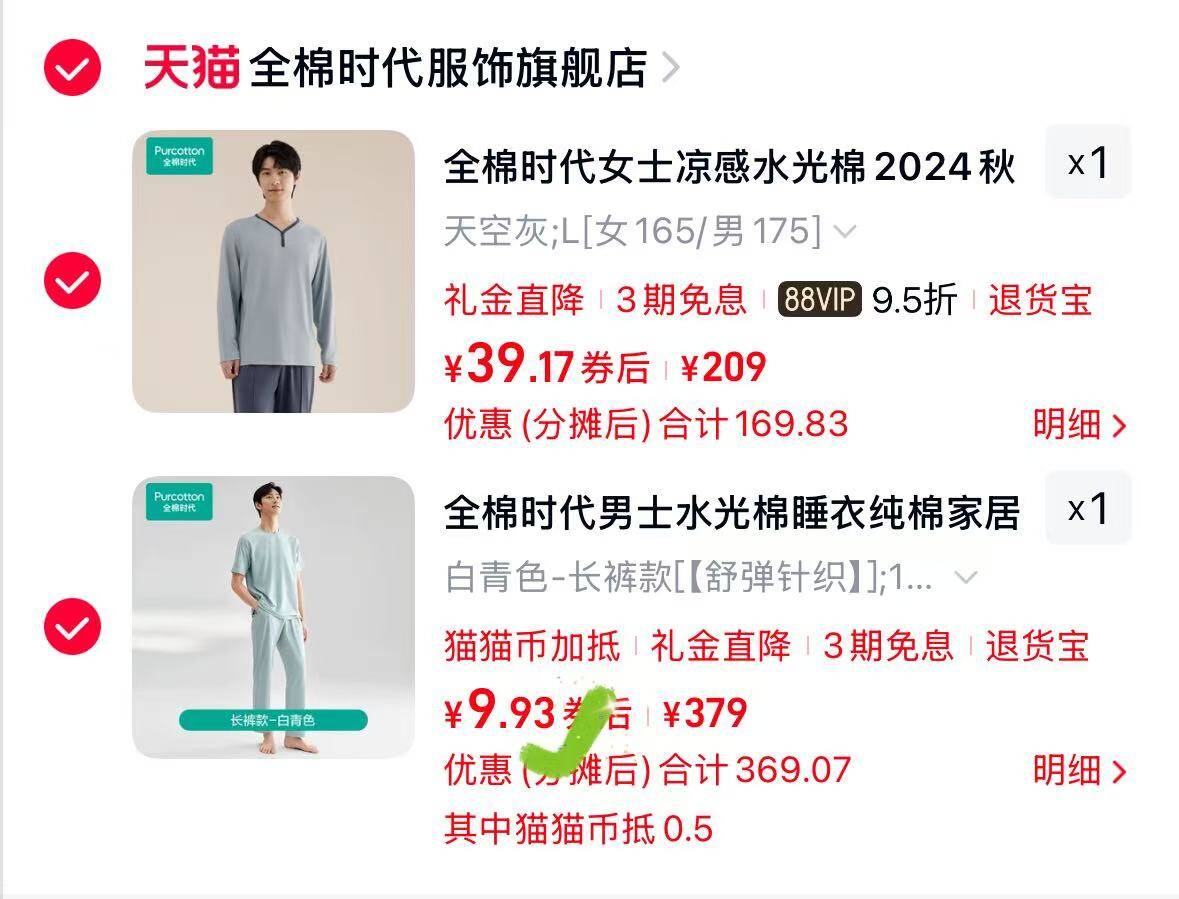1179x899 pixels.
Task: Deselect the men's pajama item checkbox
Action: coord(72,626)
